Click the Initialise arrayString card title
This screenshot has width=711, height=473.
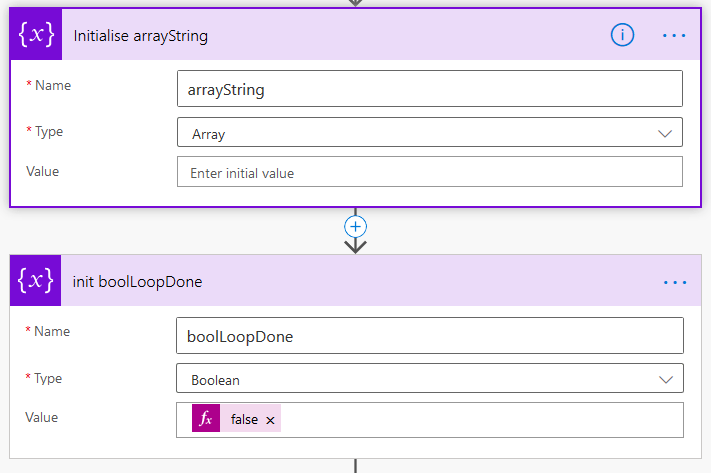click(141, 35)
